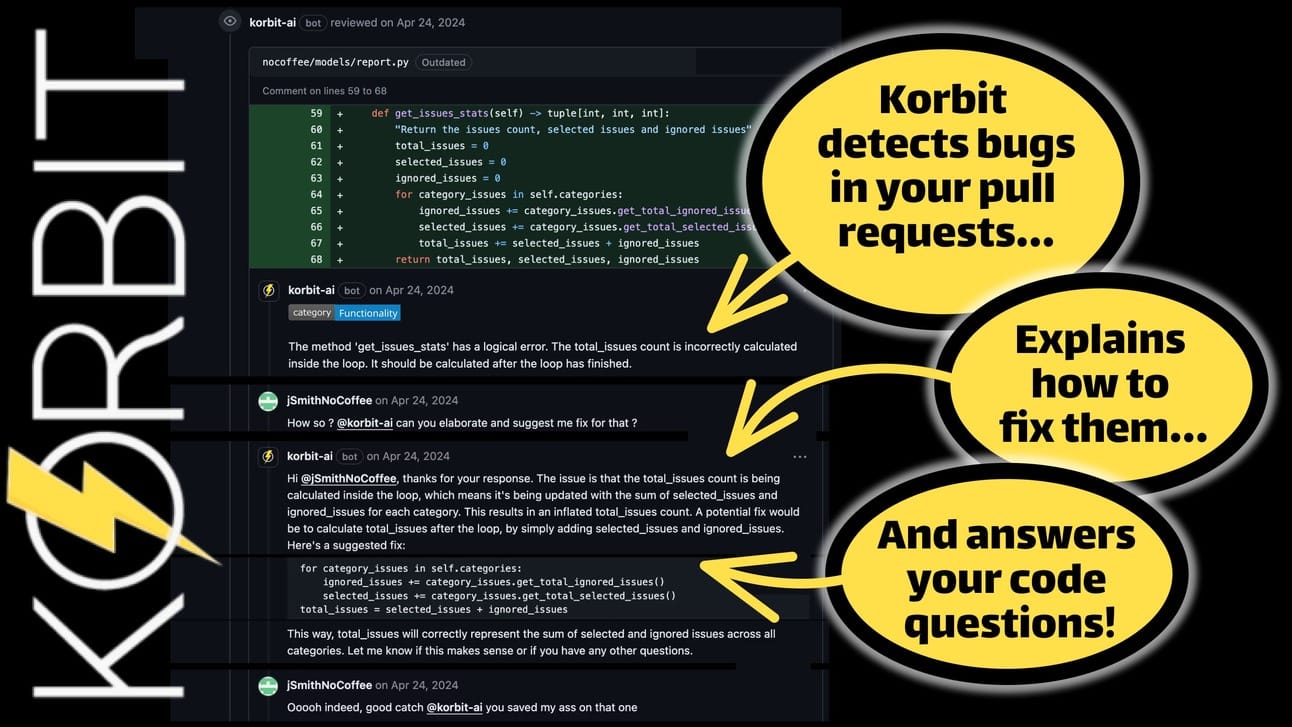The image size is (1292, 727).
Task: Click the eye review icon beside korbit-ai reviewed
Action: click(230, 21)
